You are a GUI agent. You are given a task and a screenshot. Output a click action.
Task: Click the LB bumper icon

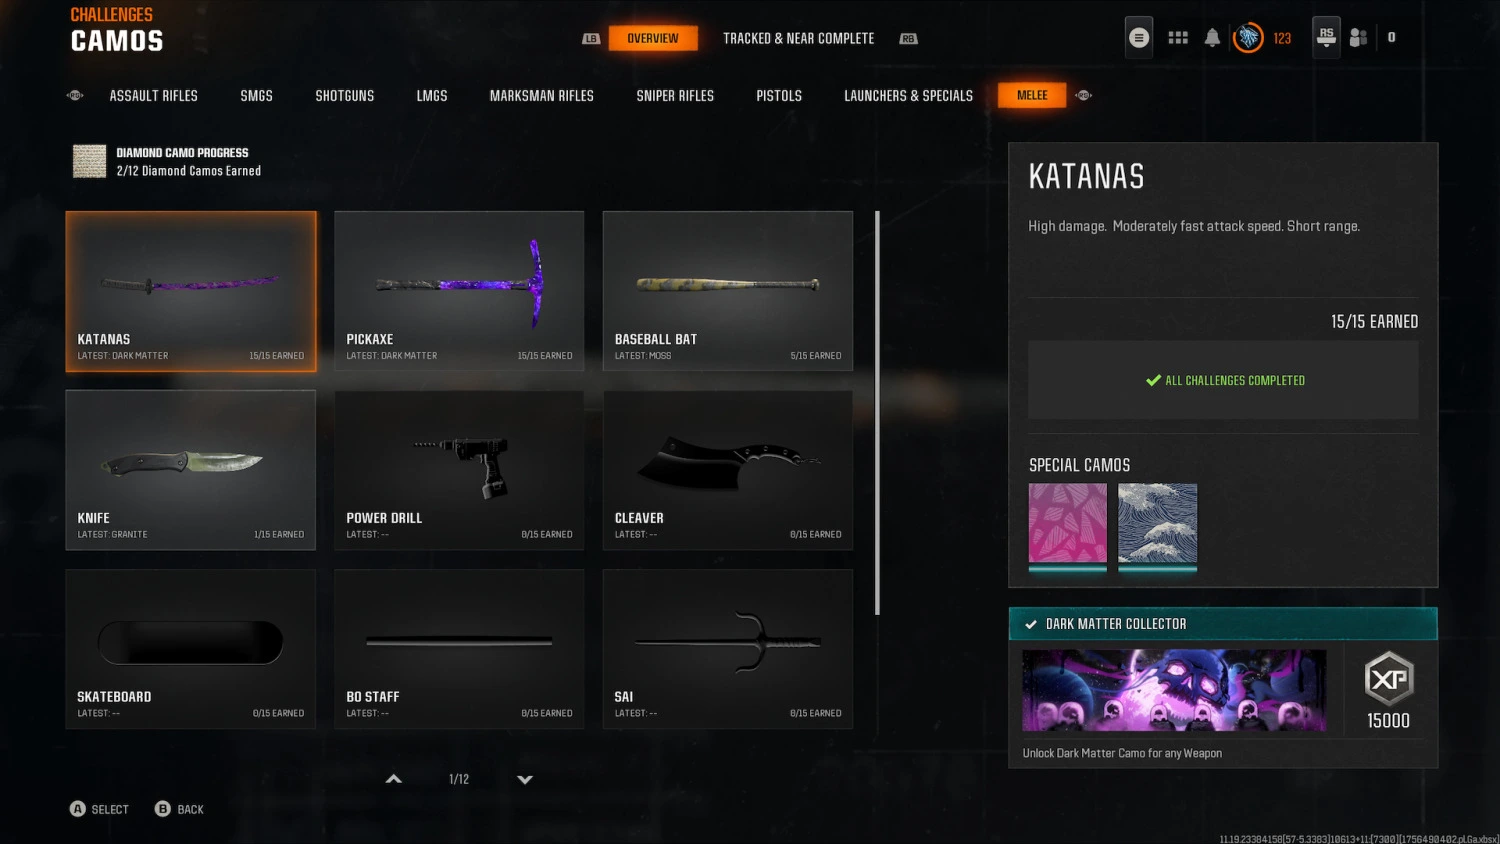pos(591,39)
